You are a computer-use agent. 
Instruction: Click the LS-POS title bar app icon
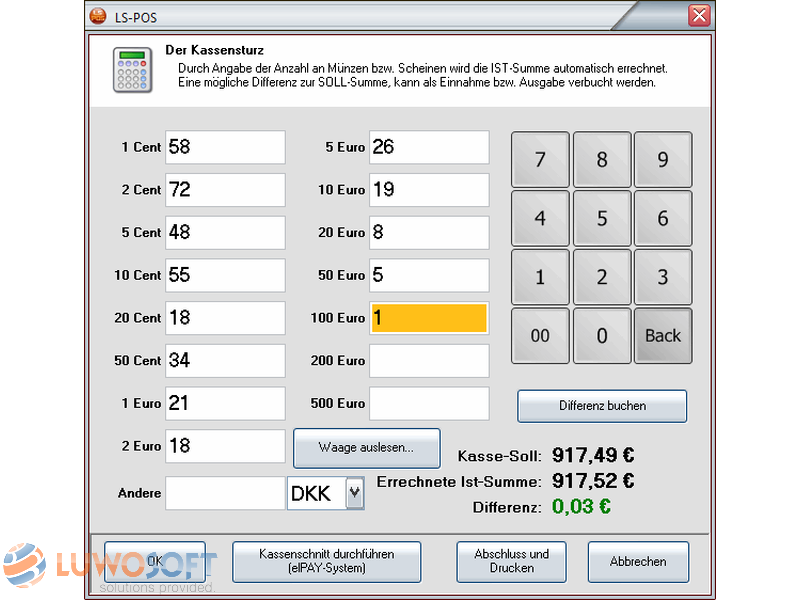(x=98, y=16)
